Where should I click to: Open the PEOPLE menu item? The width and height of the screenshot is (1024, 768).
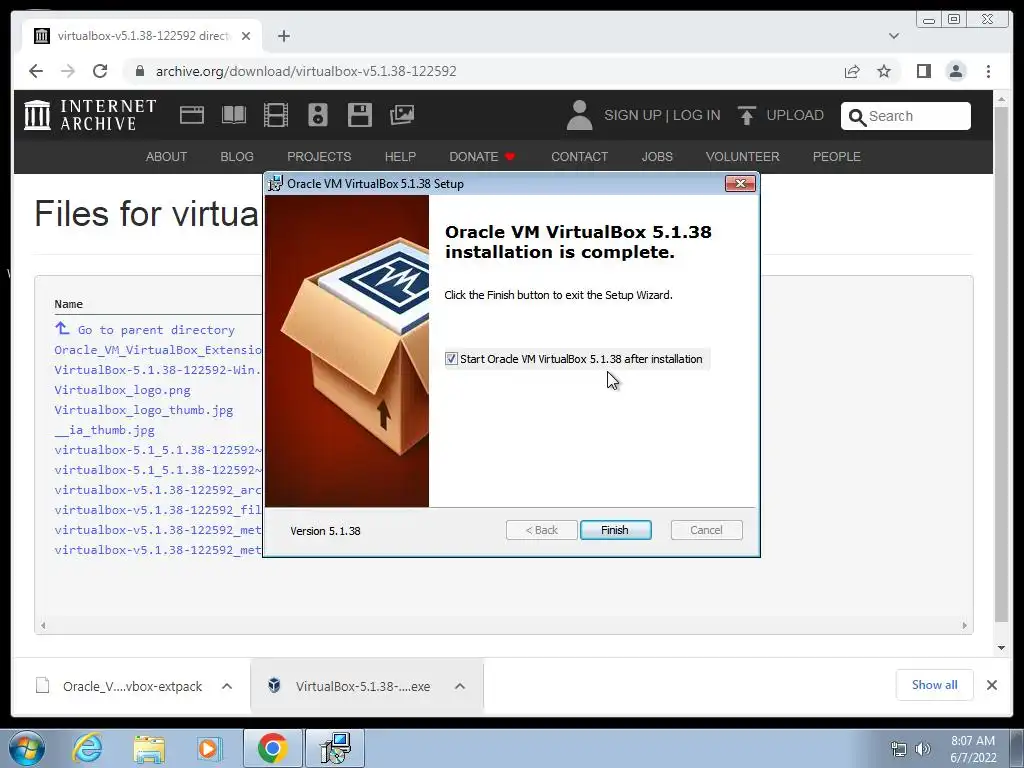tap(837, 157)
